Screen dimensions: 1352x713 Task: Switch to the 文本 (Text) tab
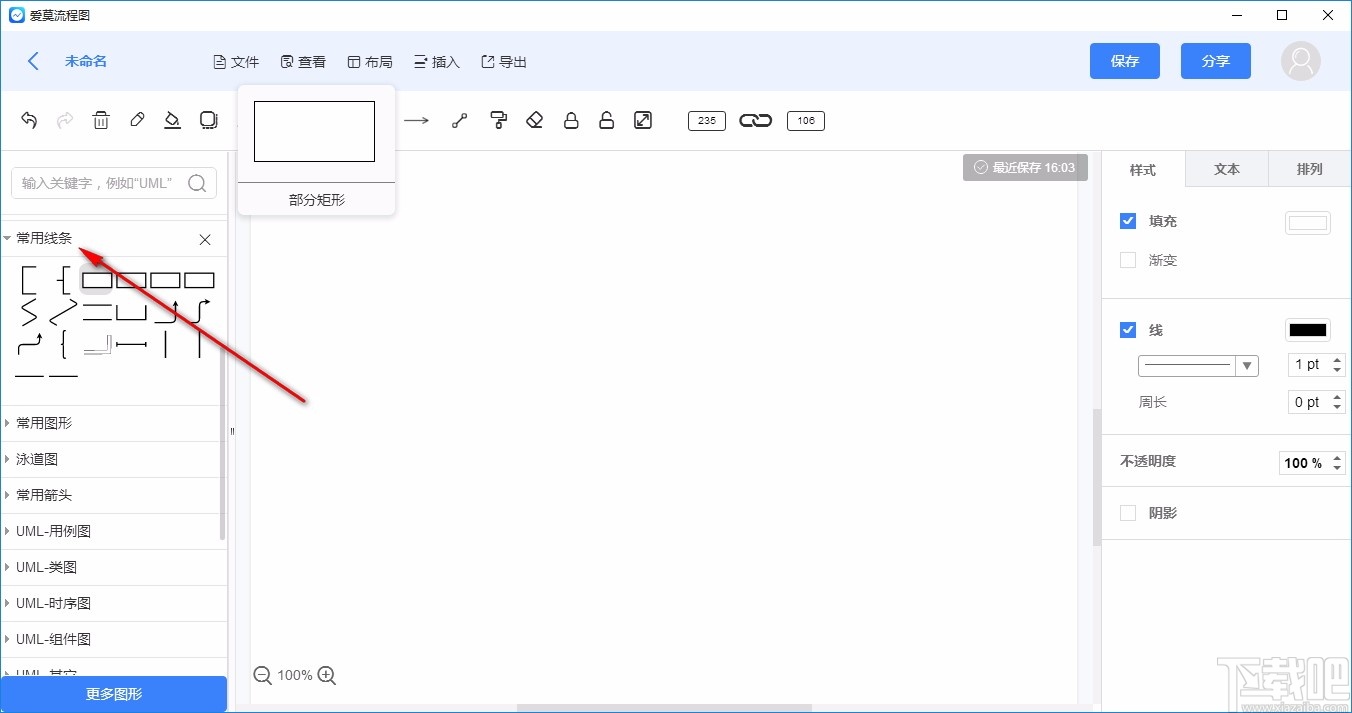tap(1226, 169)
